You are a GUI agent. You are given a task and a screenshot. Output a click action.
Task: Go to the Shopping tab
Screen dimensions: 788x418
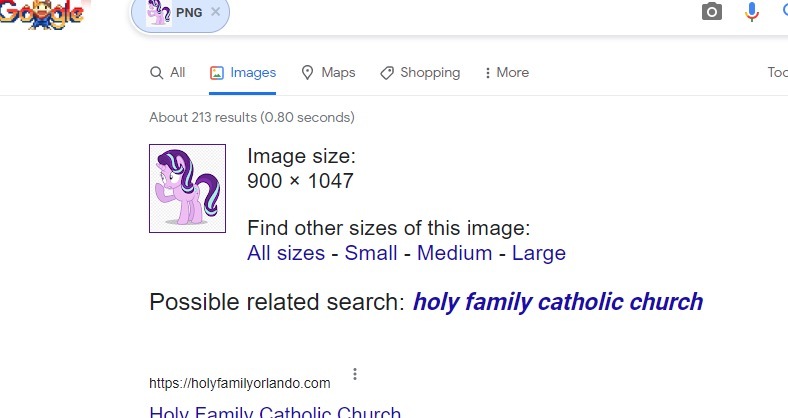(420, 73)
